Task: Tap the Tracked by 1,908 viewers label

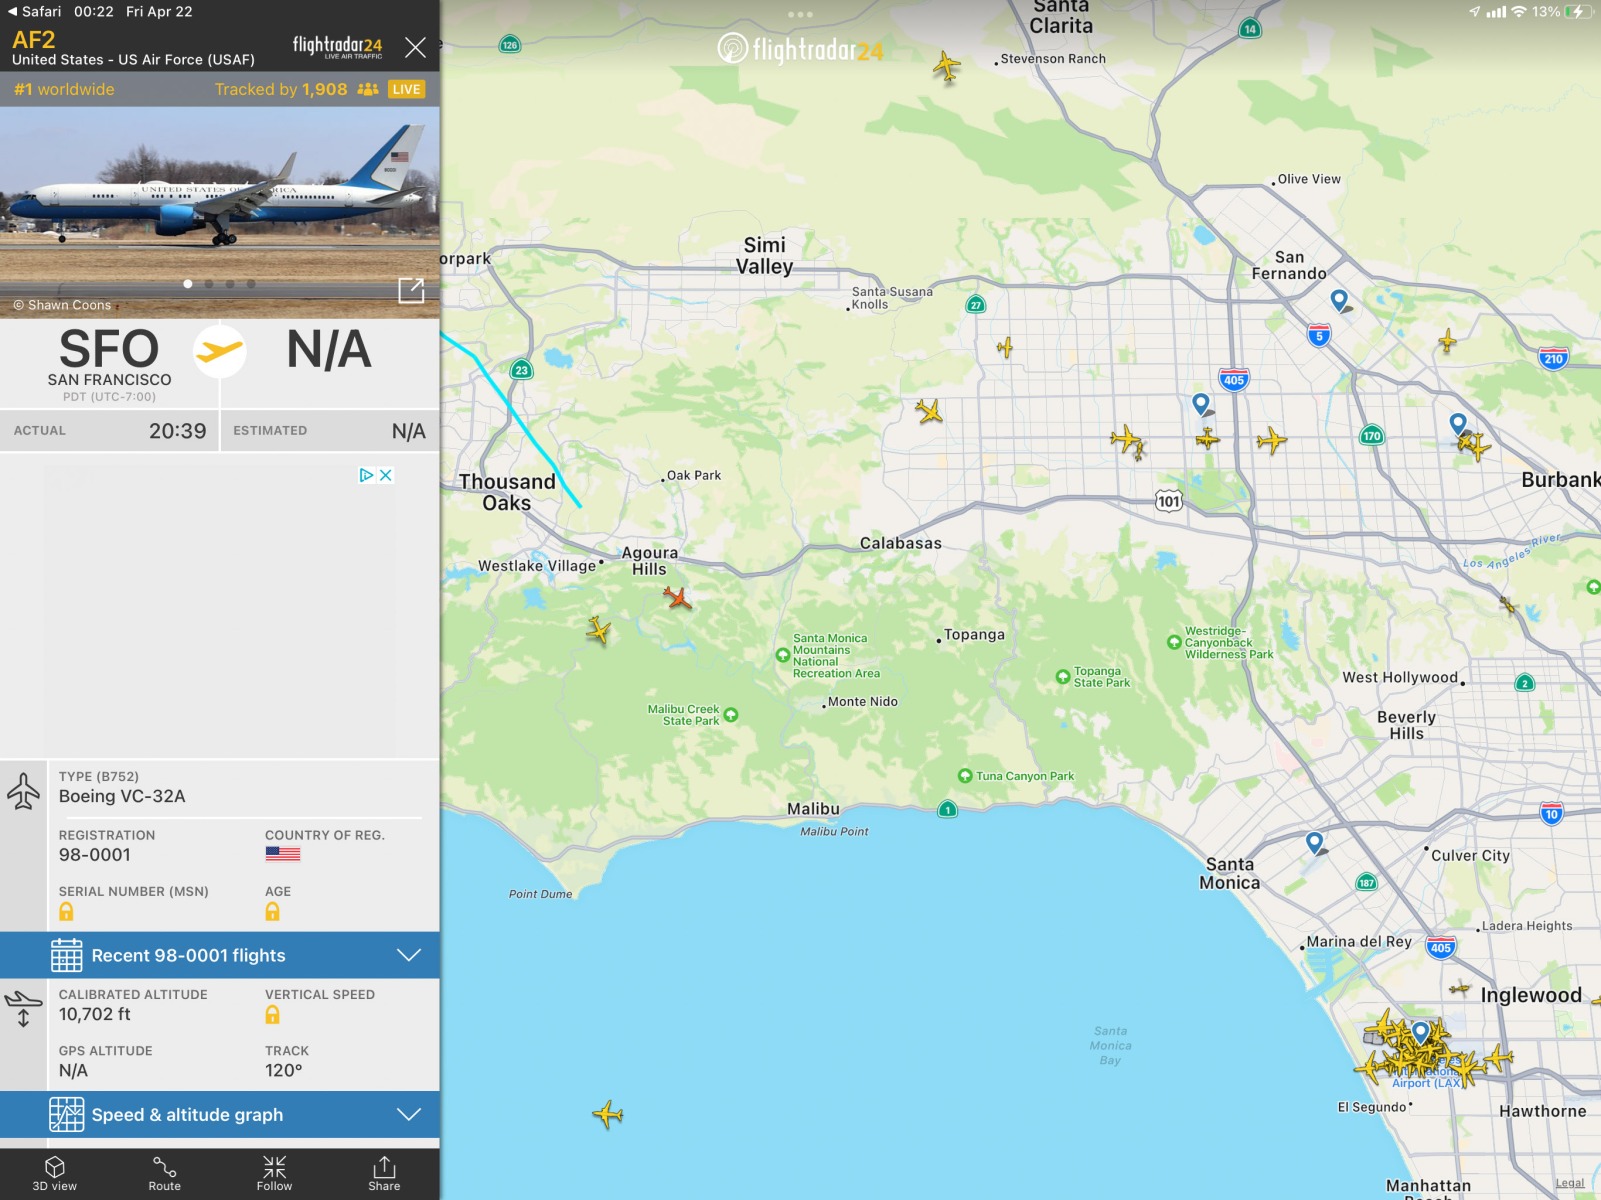Action: click(x=296, y=89)
